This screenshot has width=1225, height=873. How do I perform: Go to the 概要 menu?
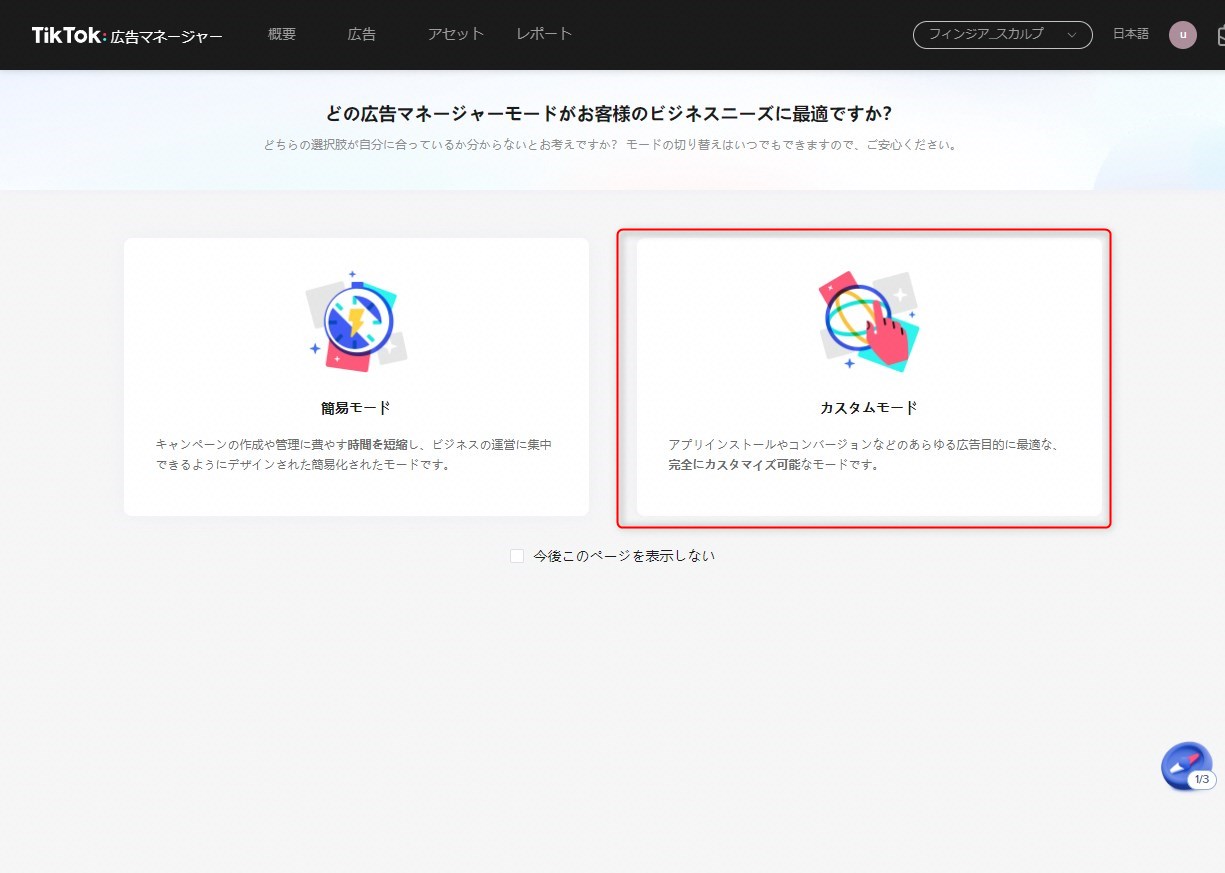click(x=282, y=34)
